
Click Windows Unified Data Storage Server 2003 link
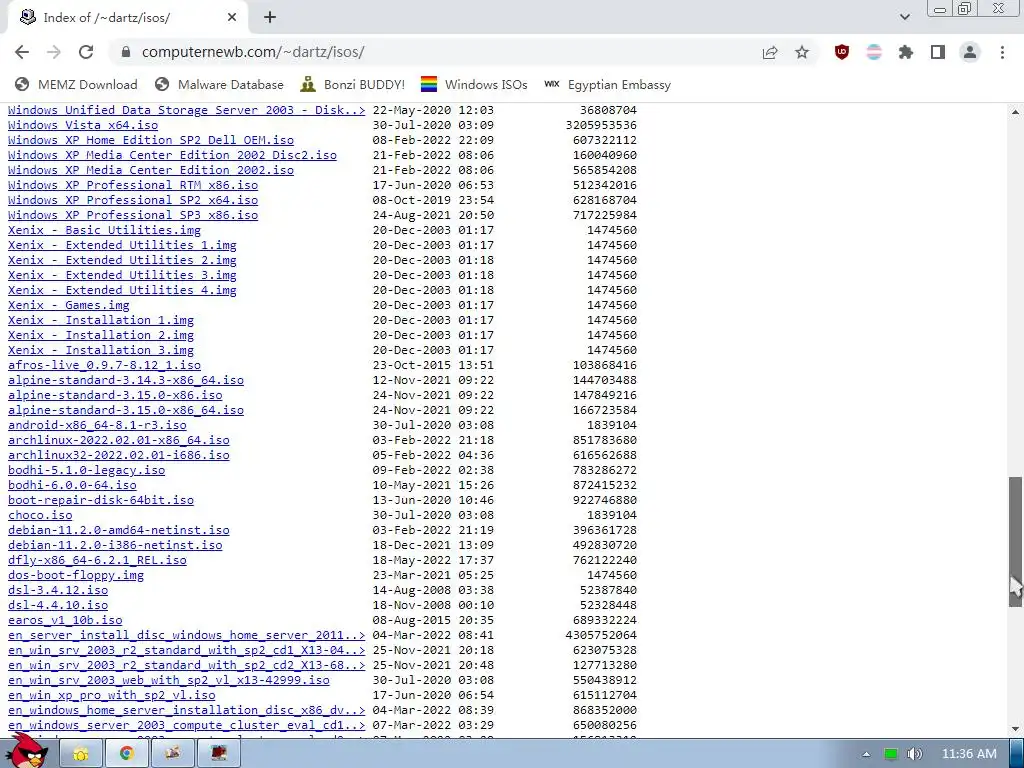coord(187,110)
